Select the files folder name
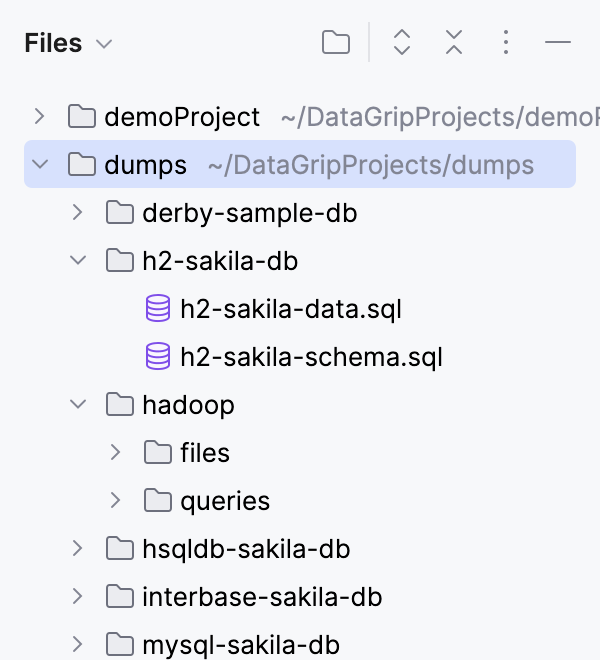This screenshot has height=660, width=600. click(205, 453)
